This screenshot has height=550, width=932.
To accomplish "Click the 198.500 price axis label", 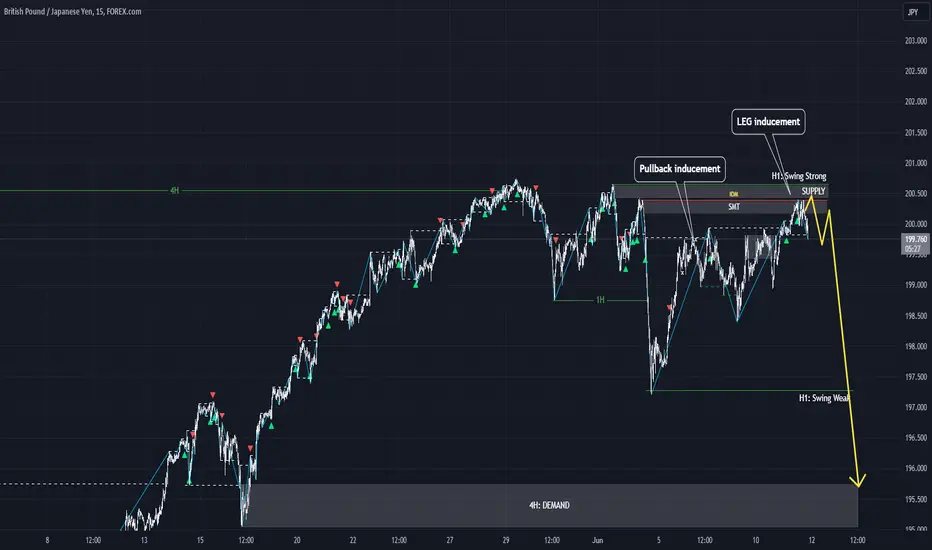I will (915, 316).
